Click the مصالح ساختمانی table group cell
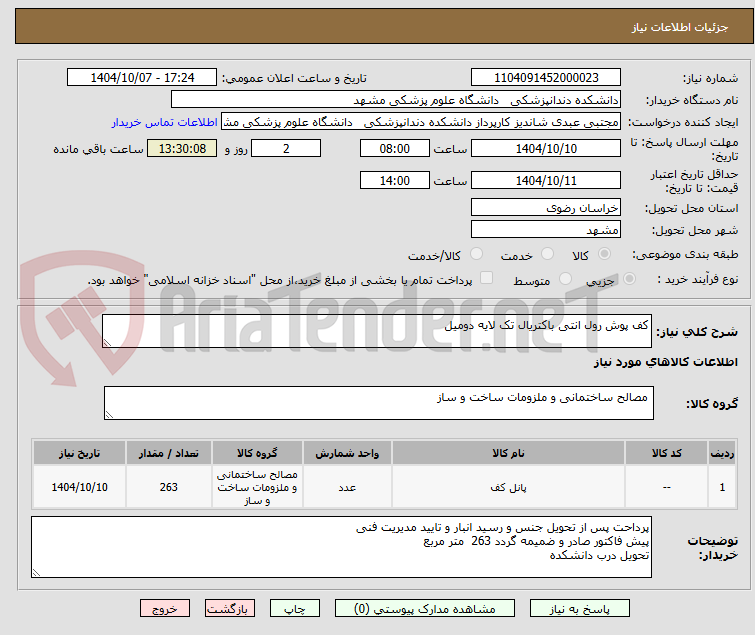 [x=257, y=487]
